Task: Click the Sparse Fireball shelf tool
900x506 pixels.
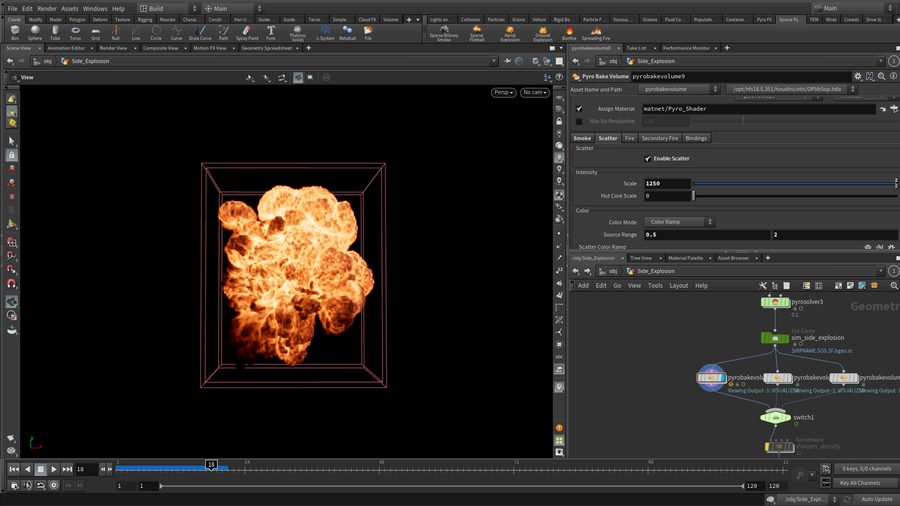Action: point(476,33)
